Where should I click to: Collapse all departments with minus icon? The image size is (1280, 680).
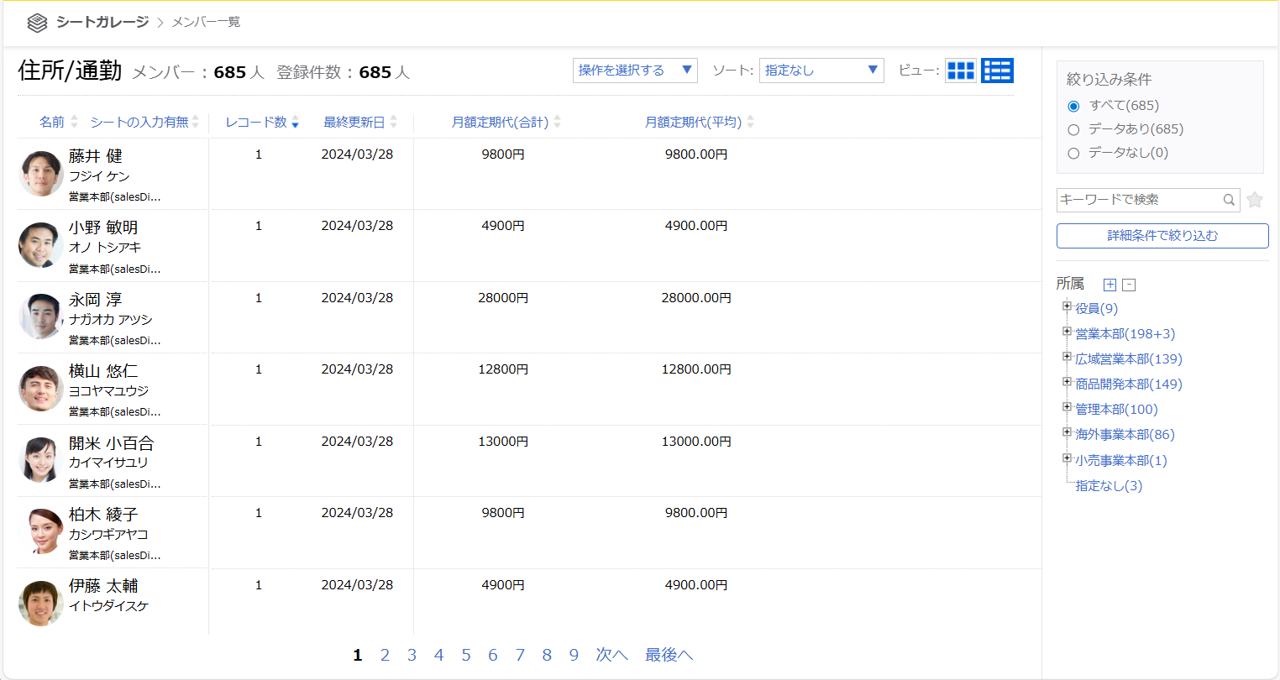coord(1128,285)
